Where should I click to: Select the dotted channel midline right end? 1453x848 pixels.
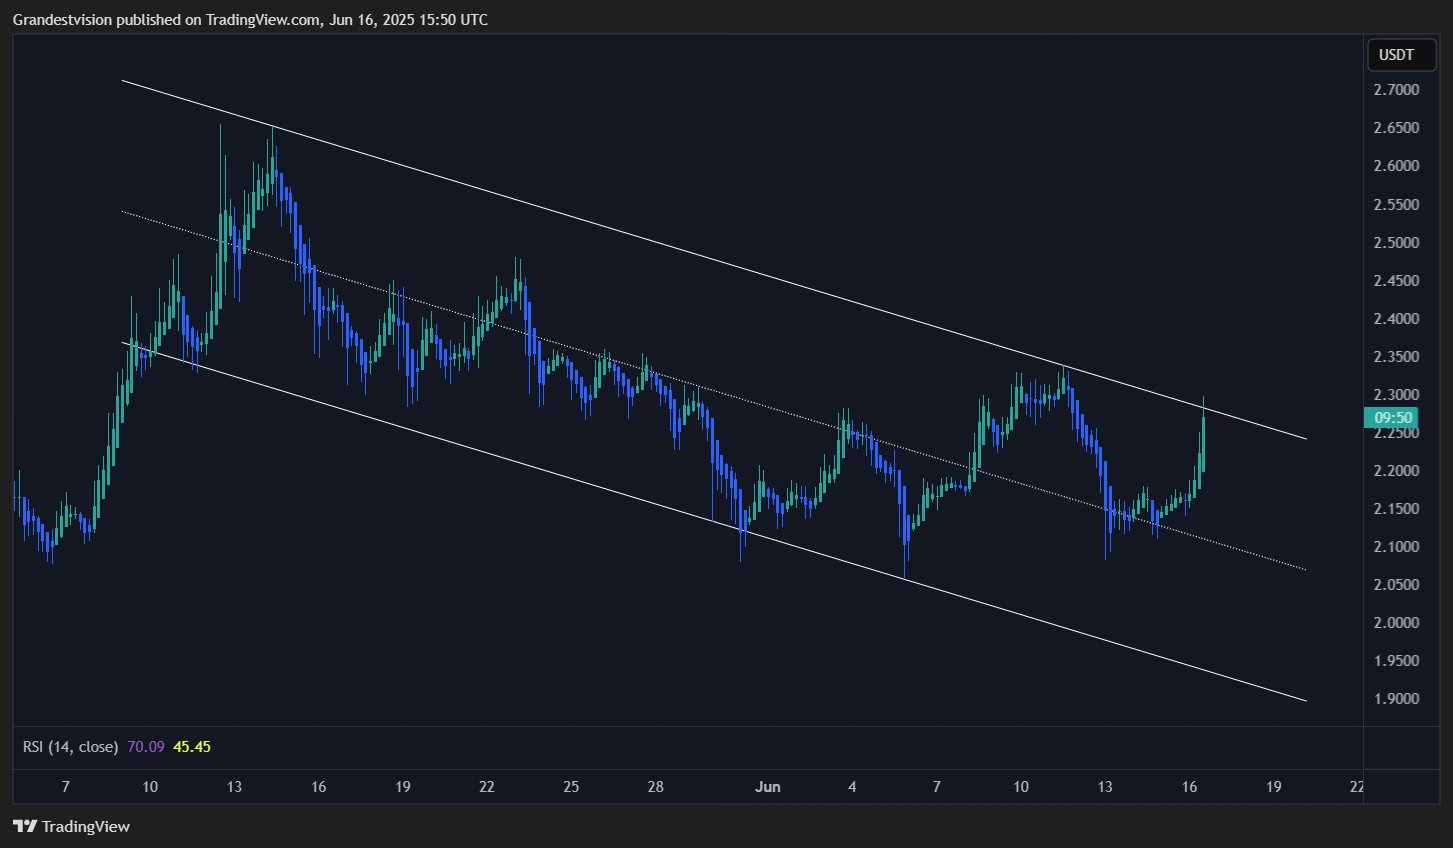coord(1303,568)
